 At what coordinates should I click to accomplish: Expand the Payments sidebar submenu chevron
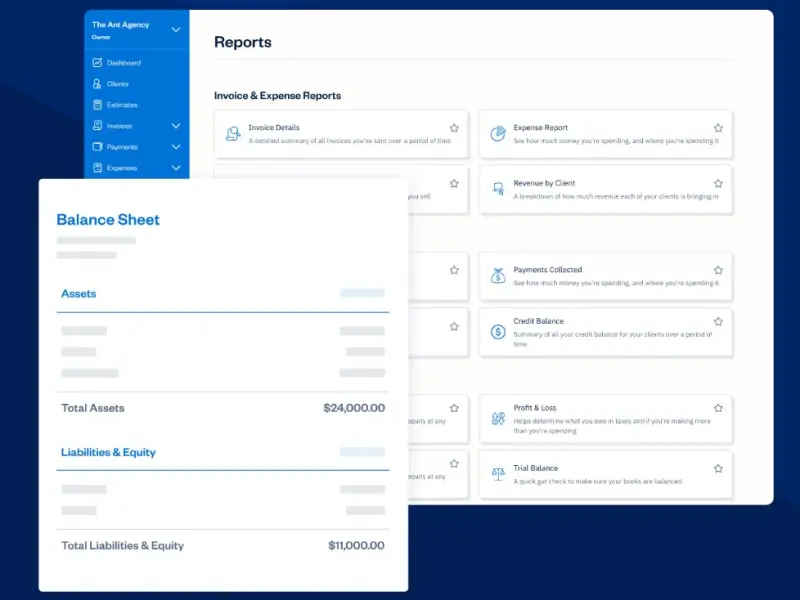click(x=176, y=147)
